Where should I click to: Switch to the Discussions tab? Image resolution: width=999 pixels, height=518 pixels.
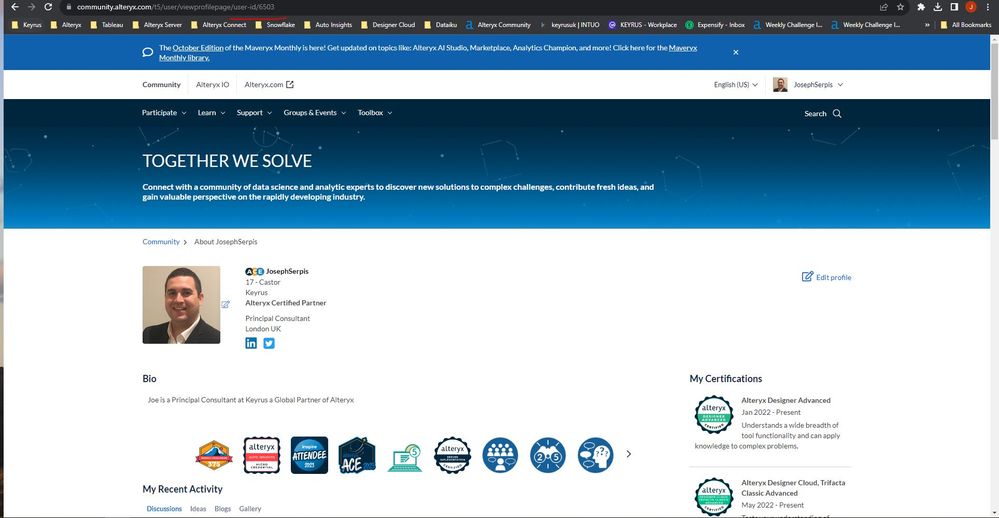click(x=164, y=508)
